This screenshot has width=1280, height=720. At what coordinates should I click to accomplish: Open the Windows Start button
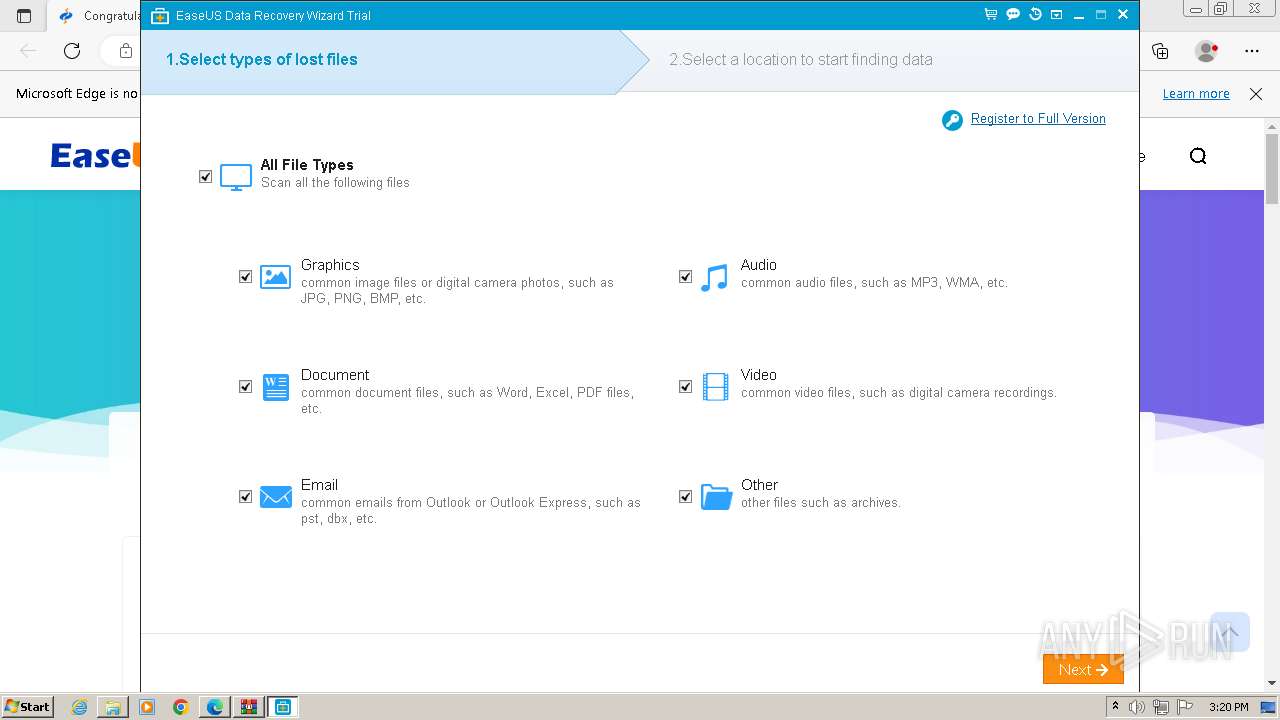coord(28,707)
